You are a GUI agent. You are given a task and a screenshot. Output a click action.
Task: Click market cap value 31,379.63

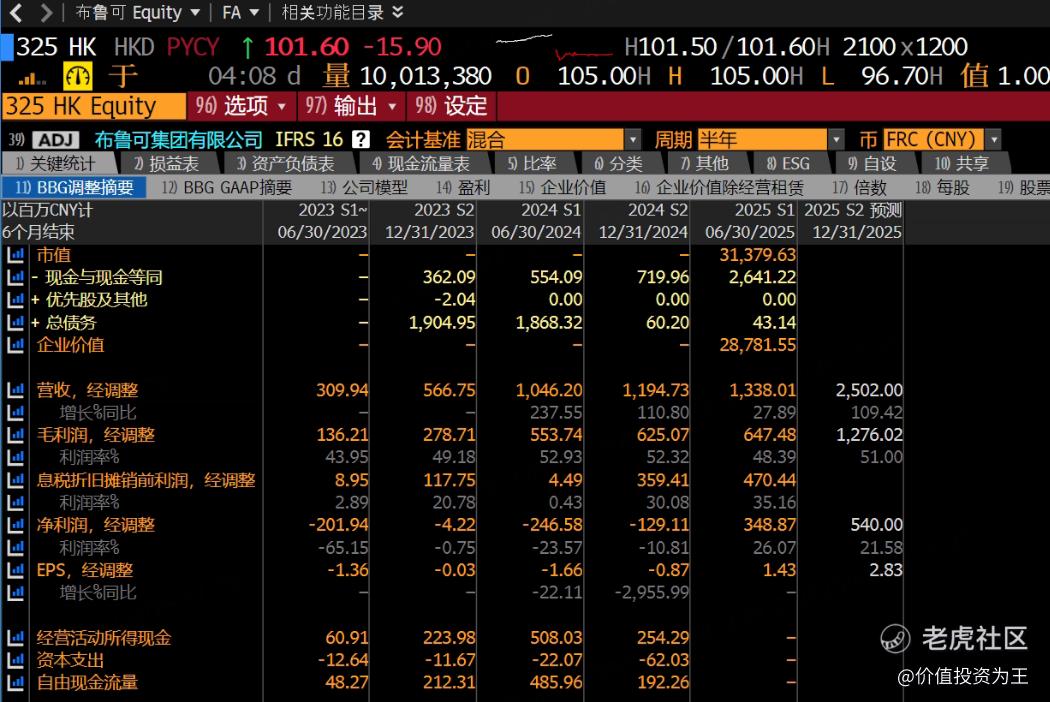pyautogui.click(x=757, y=255)
